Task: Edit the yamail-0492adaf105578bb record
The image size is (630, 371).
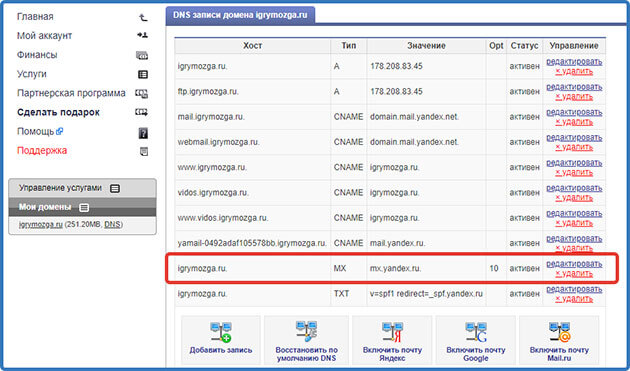Action: click(574, 239)
